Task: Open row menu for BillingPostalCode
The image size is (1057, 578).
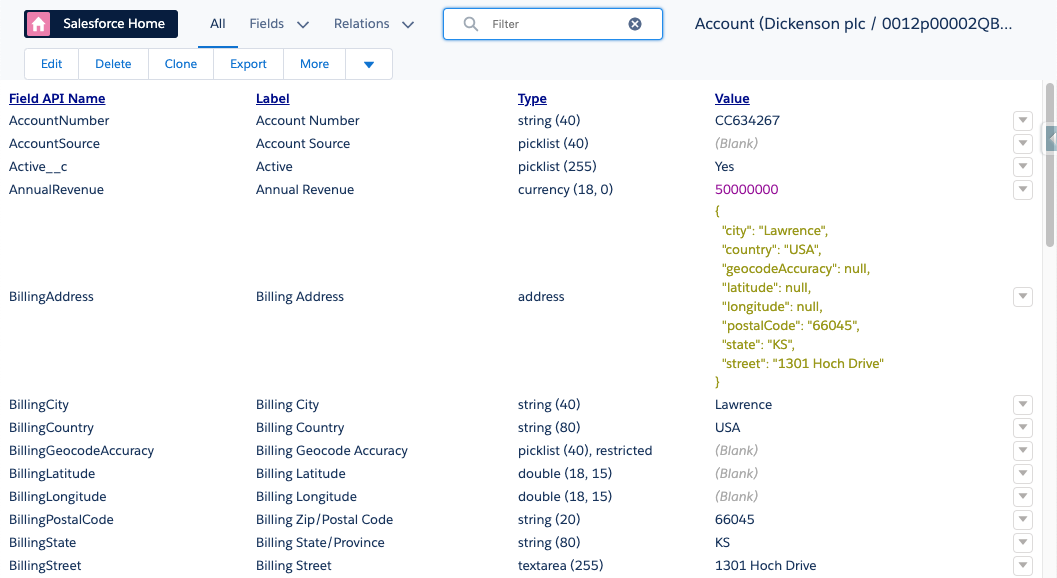Action: point(1023,519)
